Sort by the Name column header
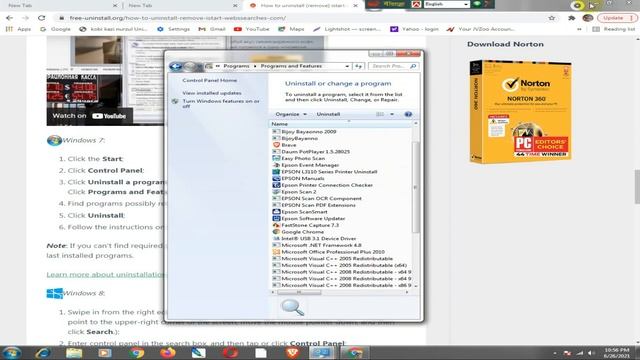This screenshot has width=640, height=360. pyautogui.click(x=340, y=124)
